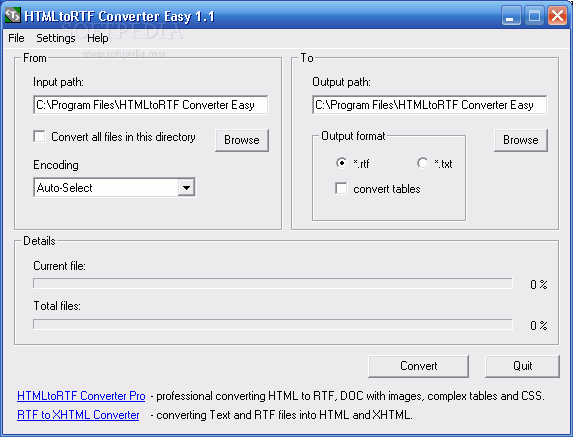The width and height of the screenshot is (573, 437).
Task: Exit with the Quit button
Action: (522, 366)
